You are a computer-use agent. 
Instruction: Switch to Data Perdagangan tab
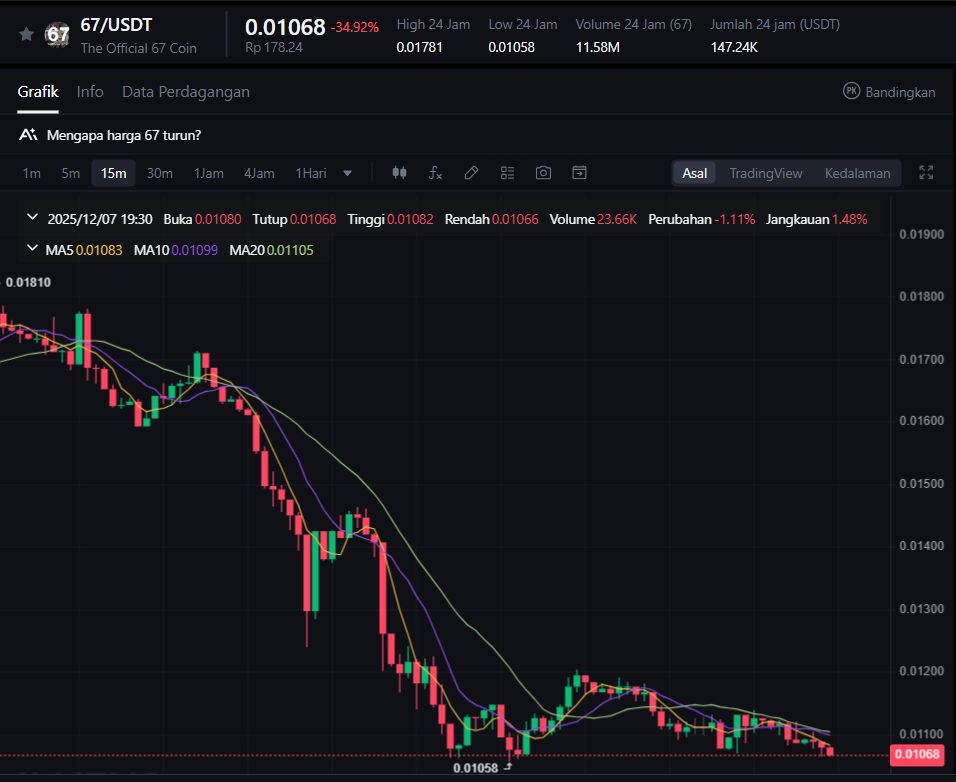tap(186, 92)
